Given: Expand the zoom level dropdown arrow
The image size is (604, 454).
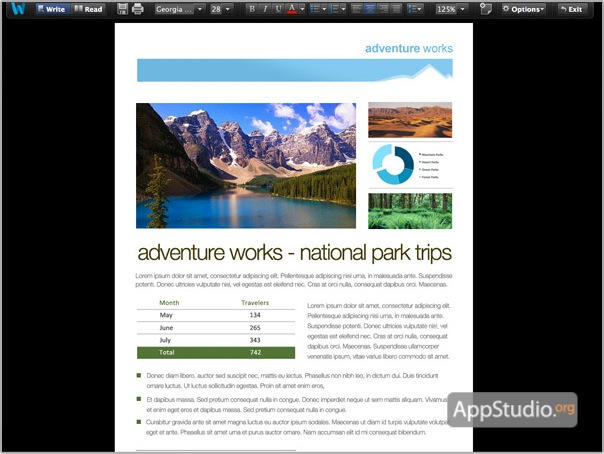Looking at the screenshot, I should tap(463, 9).
